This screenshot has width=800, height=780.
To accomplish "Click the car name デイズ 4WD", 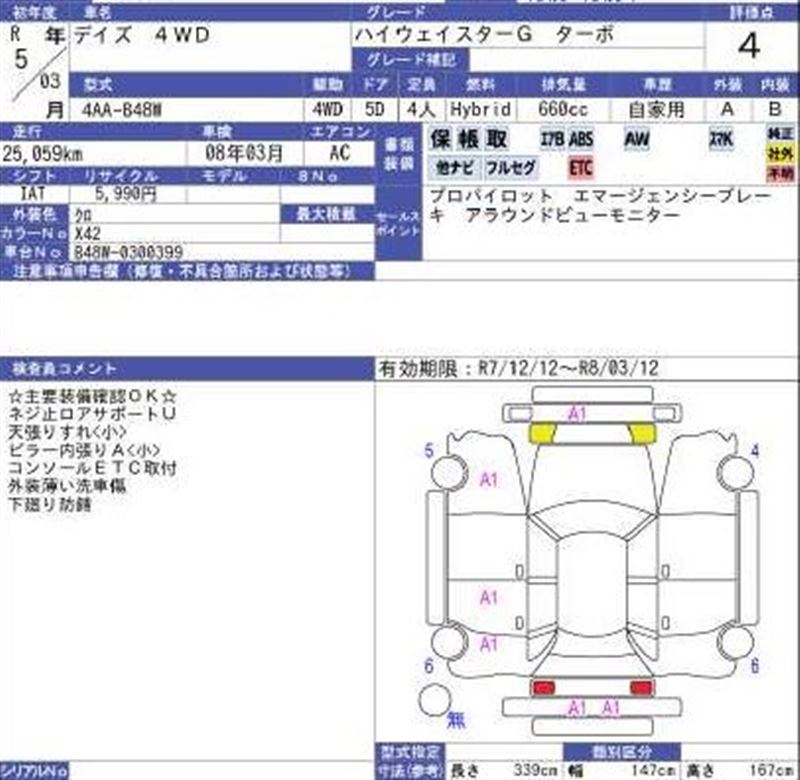I will click(142, 35).
